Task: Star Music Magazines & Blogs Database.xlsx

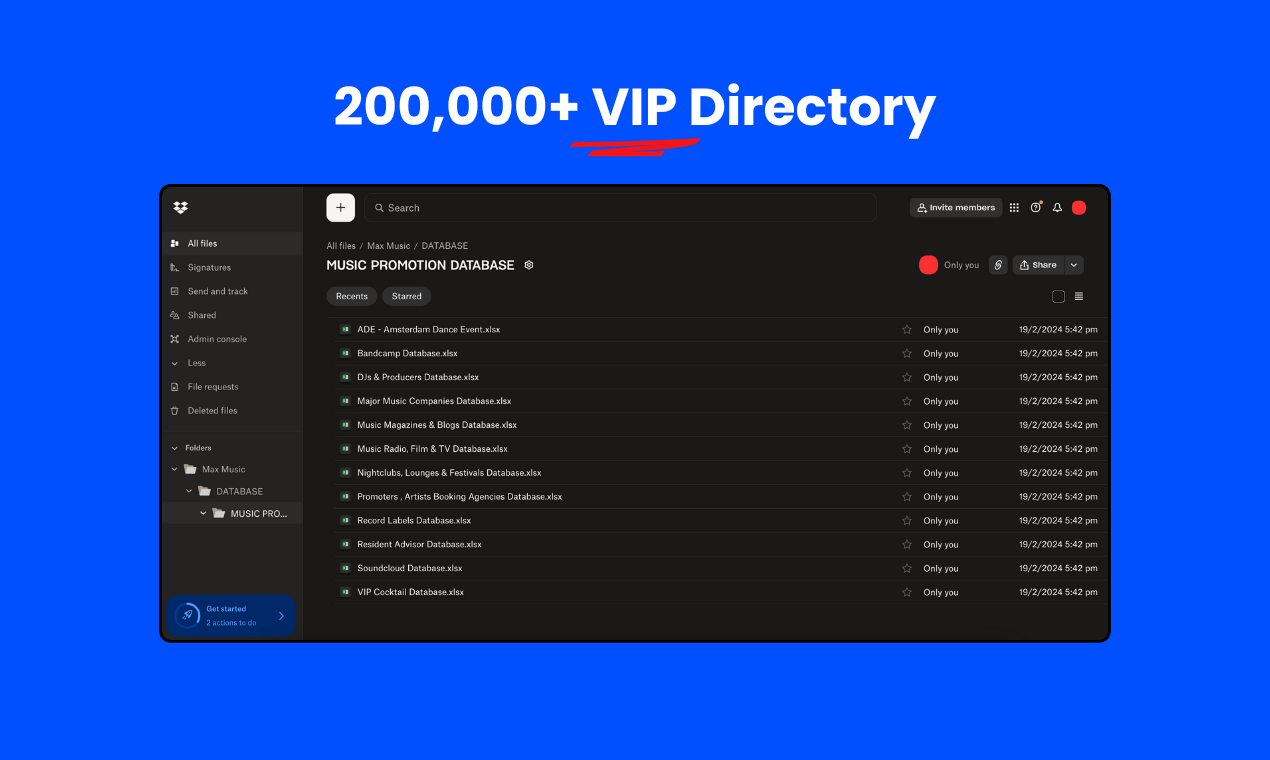Action: (x=907, y=425)
